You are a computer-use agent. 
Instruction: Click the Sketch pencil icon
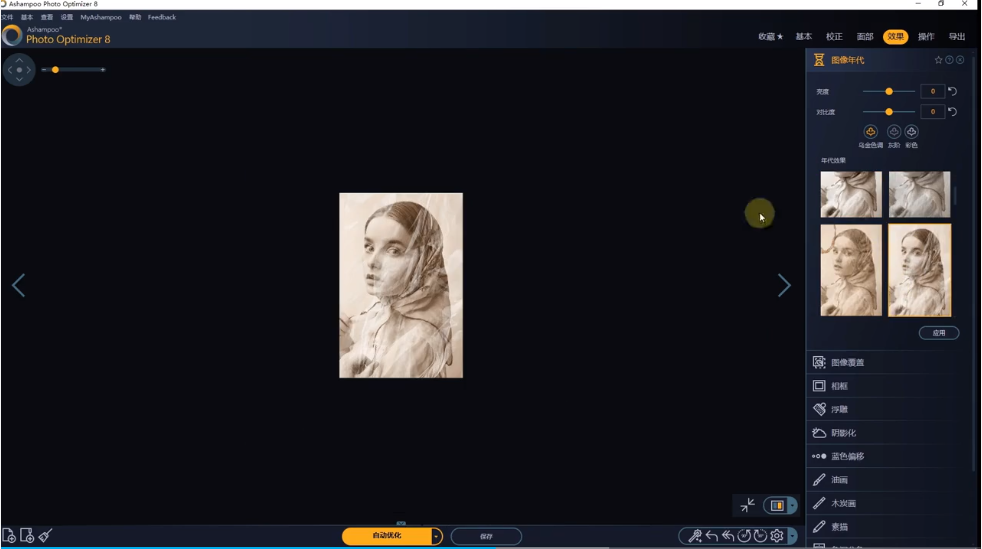coord(819,526)
